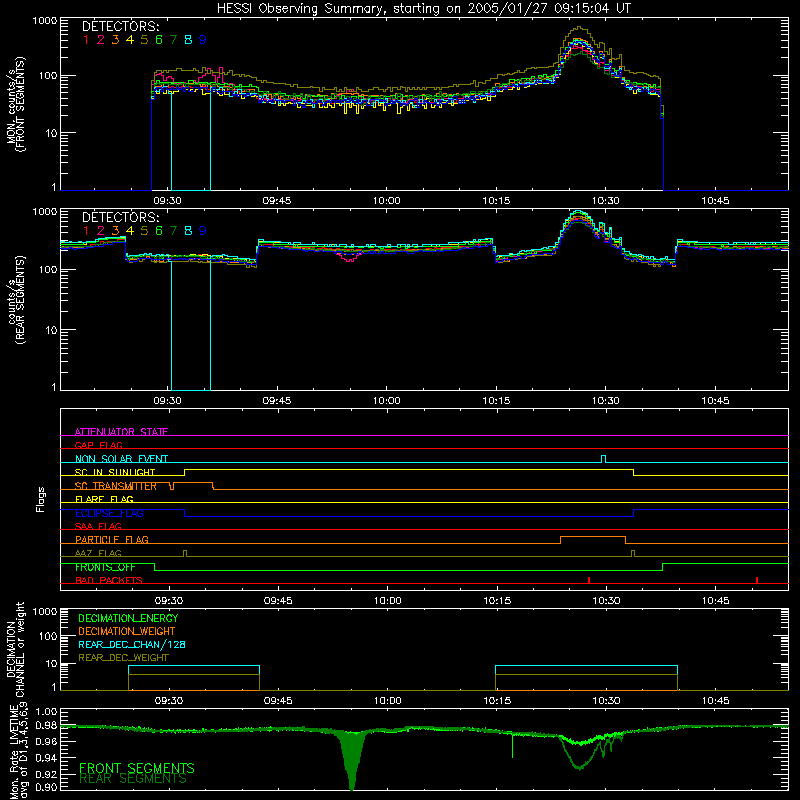This screenshot has width=800, height=800.
Task: Click yellow detector 4 in the front segments legend
Action: pyautogui.click(x=130, y=40)
